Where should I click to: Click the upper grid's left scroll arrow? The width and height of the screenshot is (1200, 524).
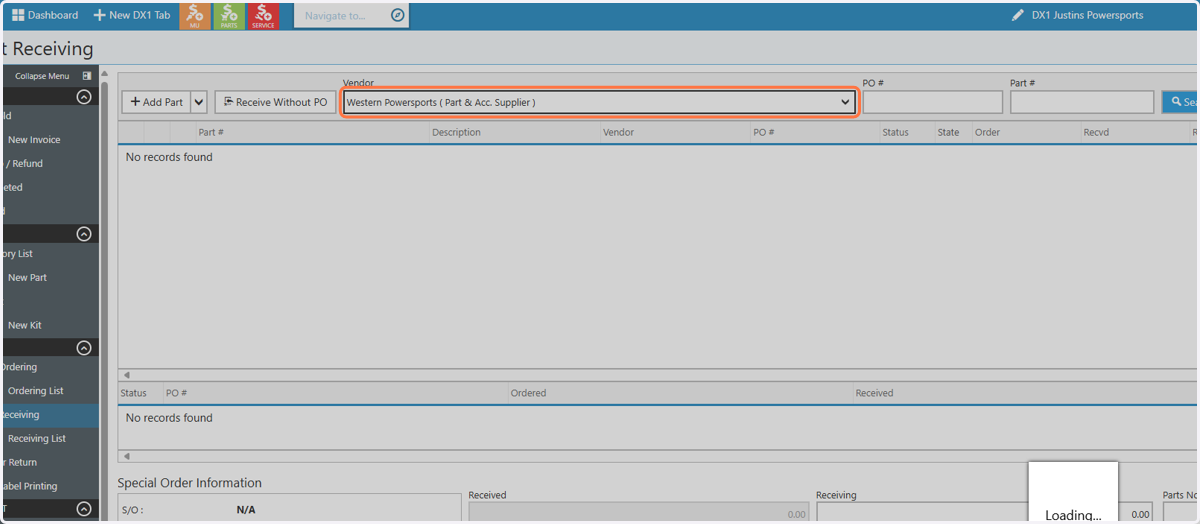coord(126,375)
